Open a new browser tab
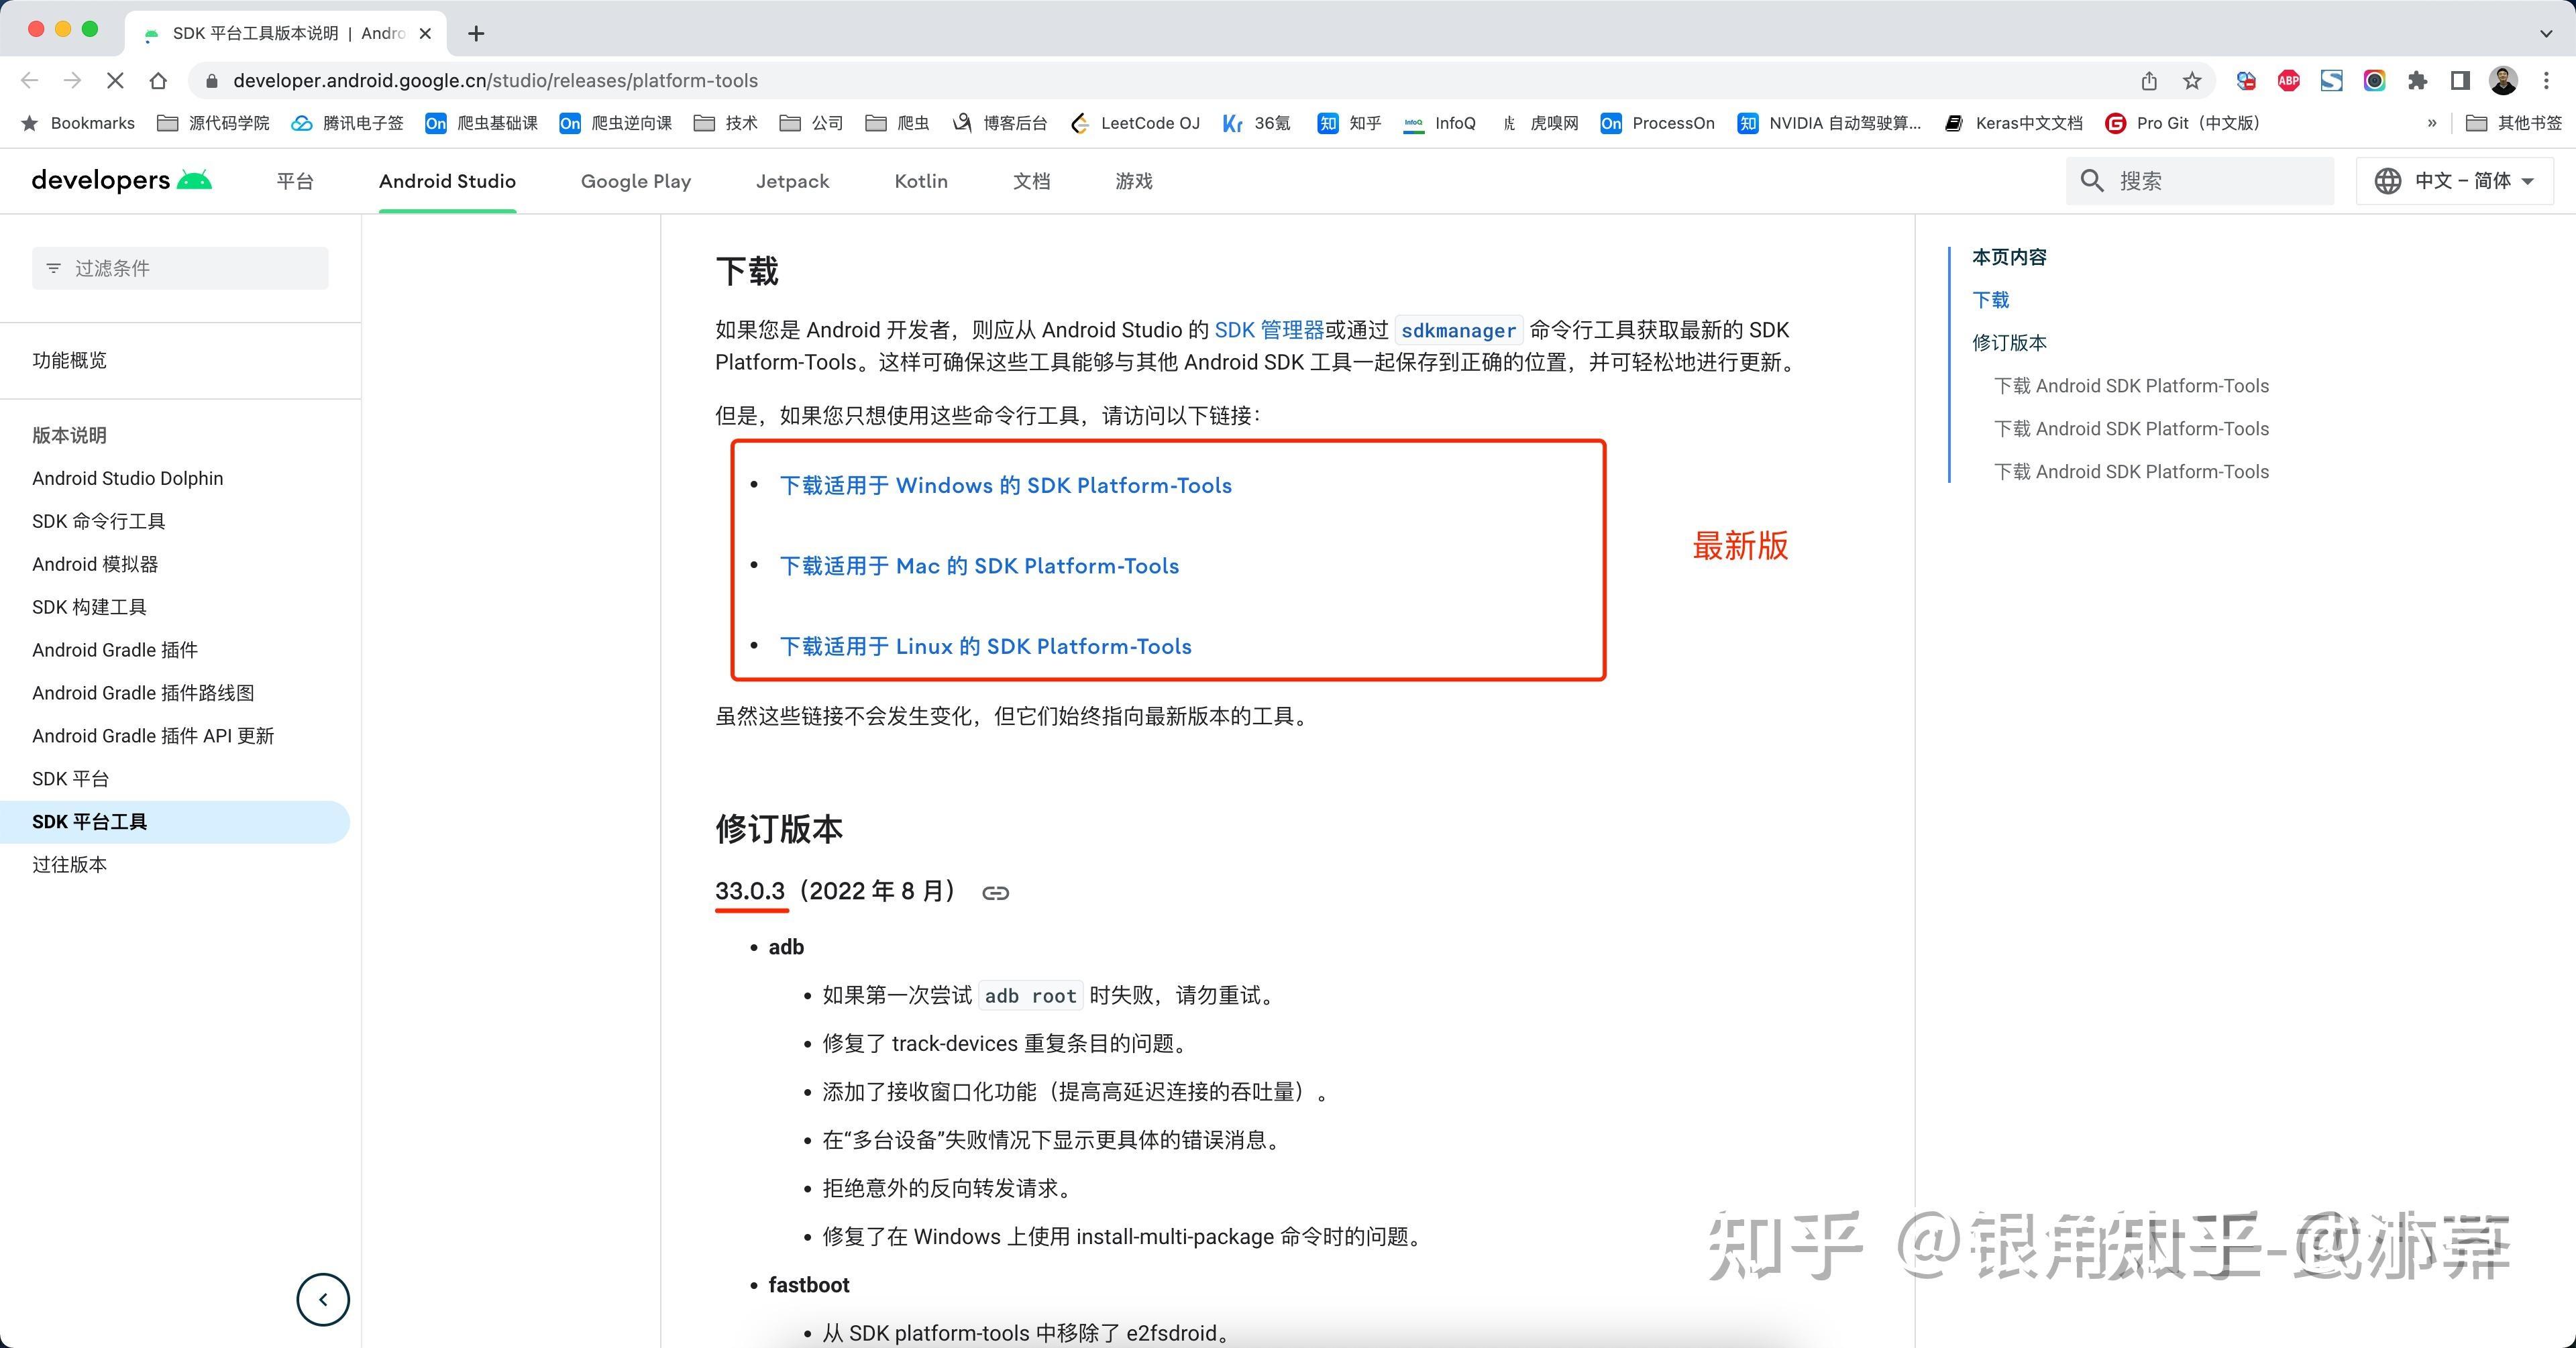The image size is (2576, 1348). click(x=476, y=33)
